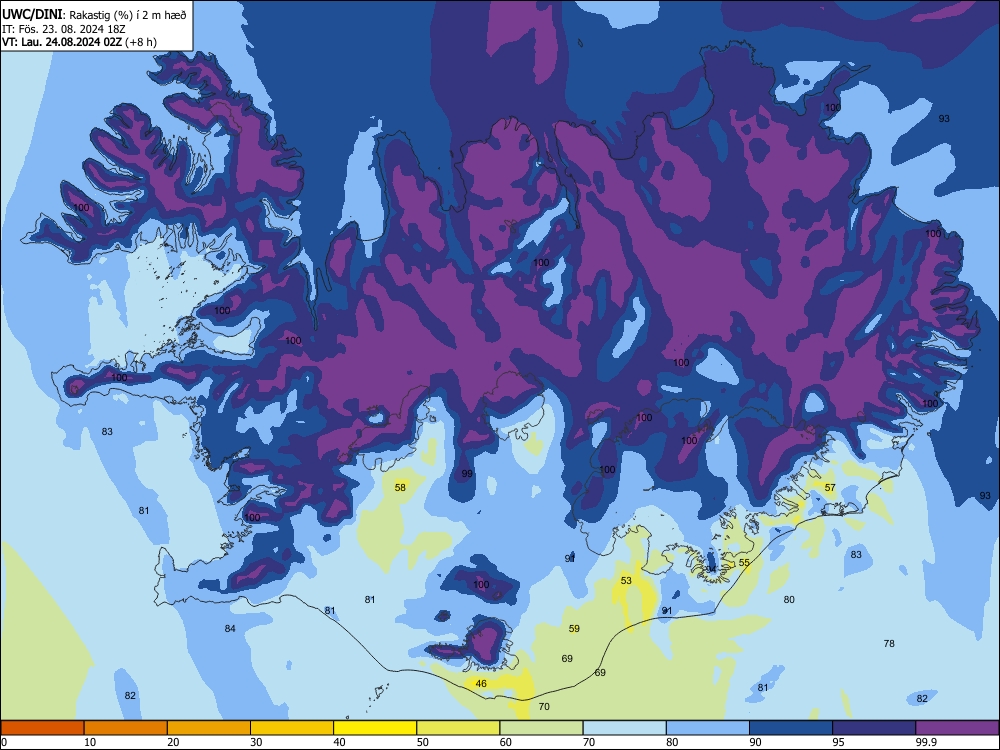This screenshot has height=750, width=1000.
Task: Click the "95" tick label on the color scale
Action: click(x=839, y=742)
